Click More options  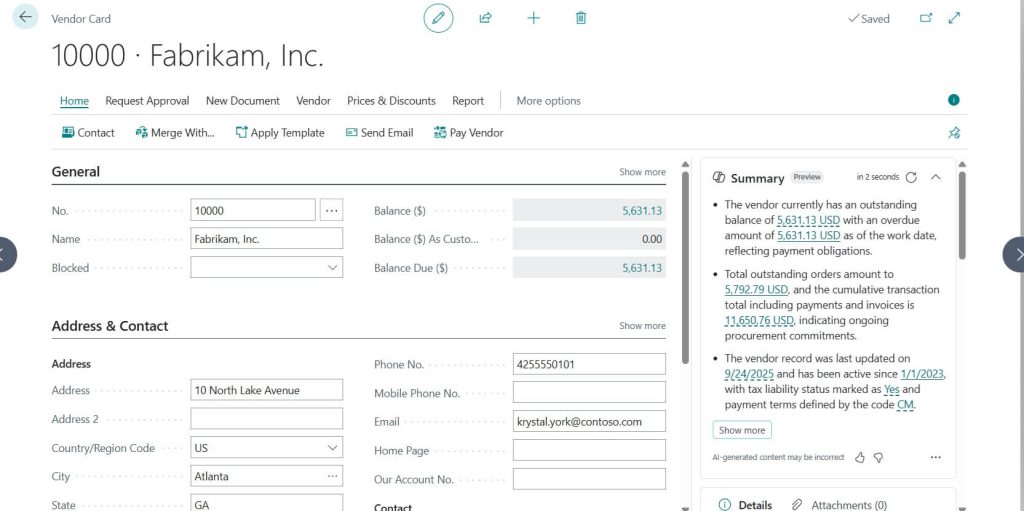coord(549,101)
